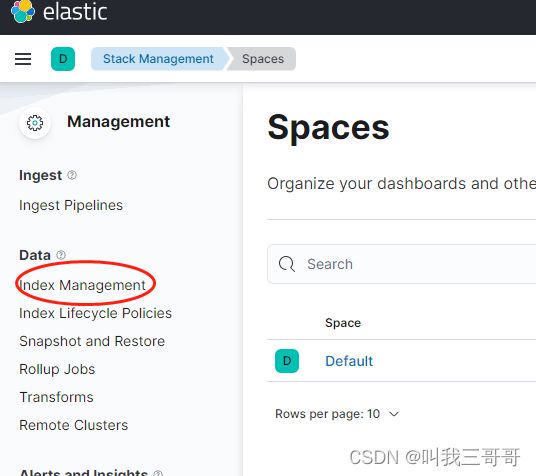This screenshot has height=476, width=536.
Task: Click the search magnifier icon
Action: [286, 264]
